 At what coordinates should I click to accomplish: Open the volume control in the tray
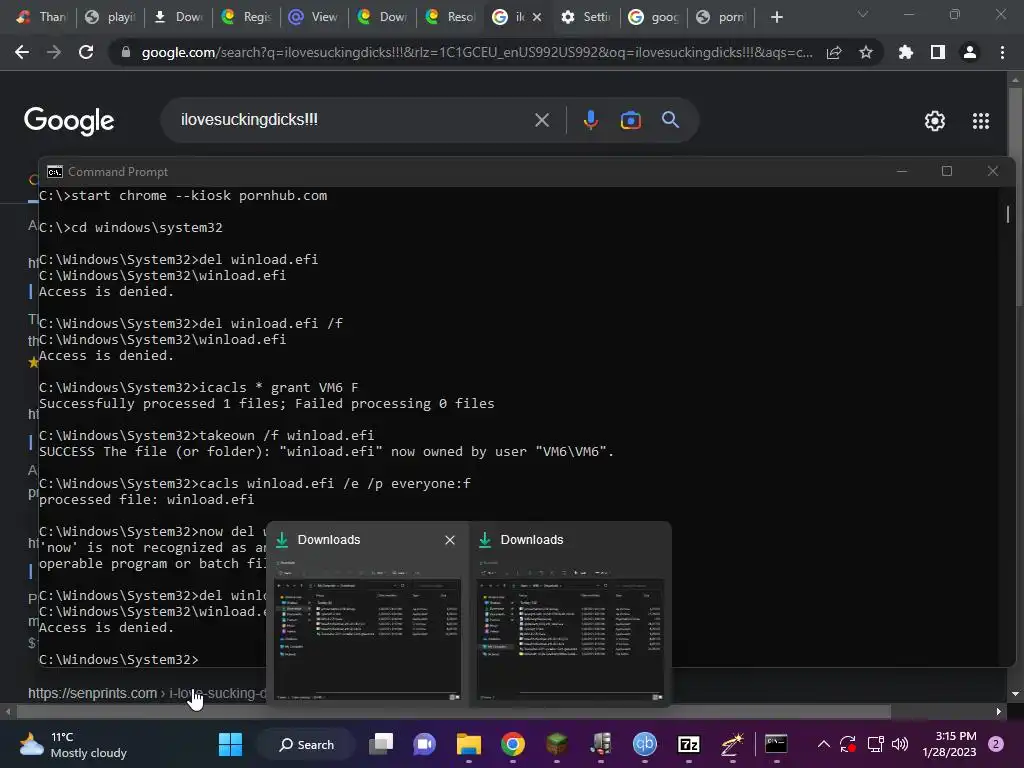tap(900, 744)
